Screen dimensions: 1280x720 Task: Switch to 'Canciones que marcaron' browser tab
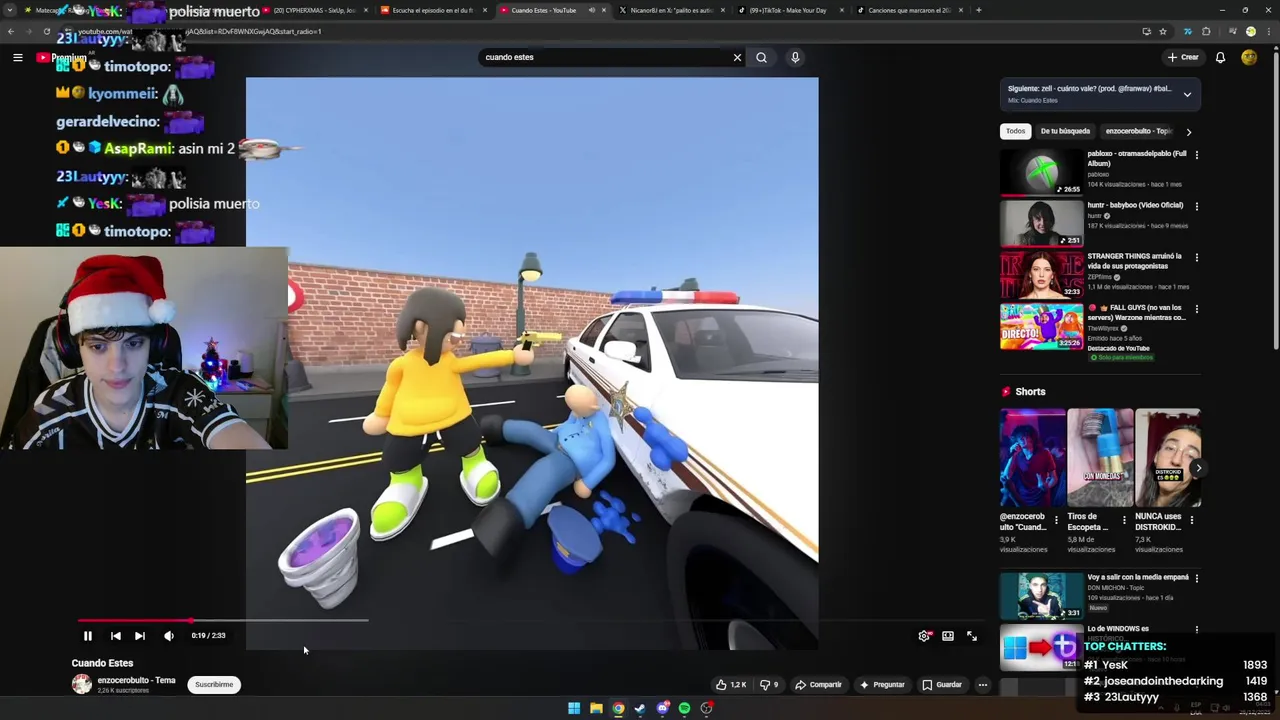click(x=909, y=10)
